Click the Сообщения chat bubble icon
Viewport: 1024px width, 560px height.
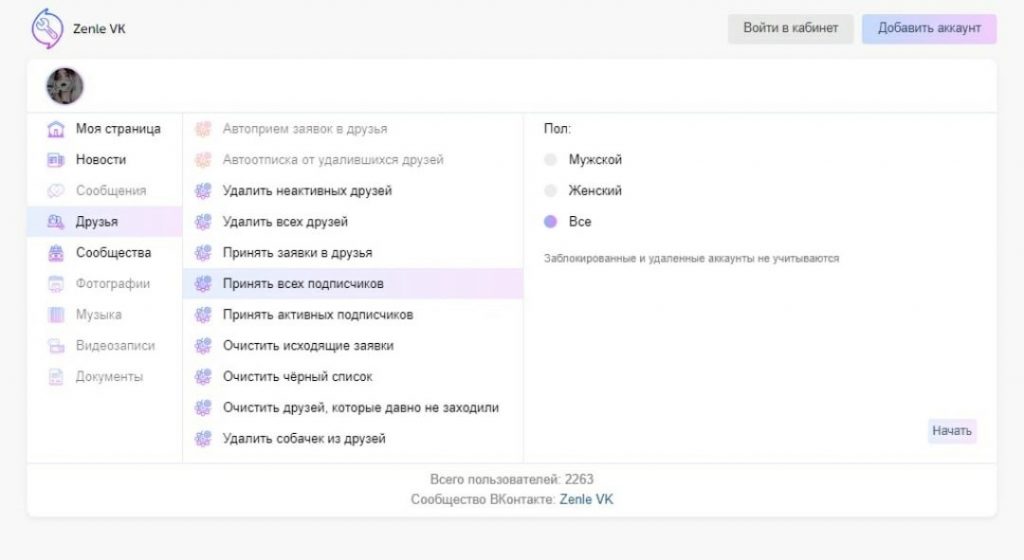point(56,191)
